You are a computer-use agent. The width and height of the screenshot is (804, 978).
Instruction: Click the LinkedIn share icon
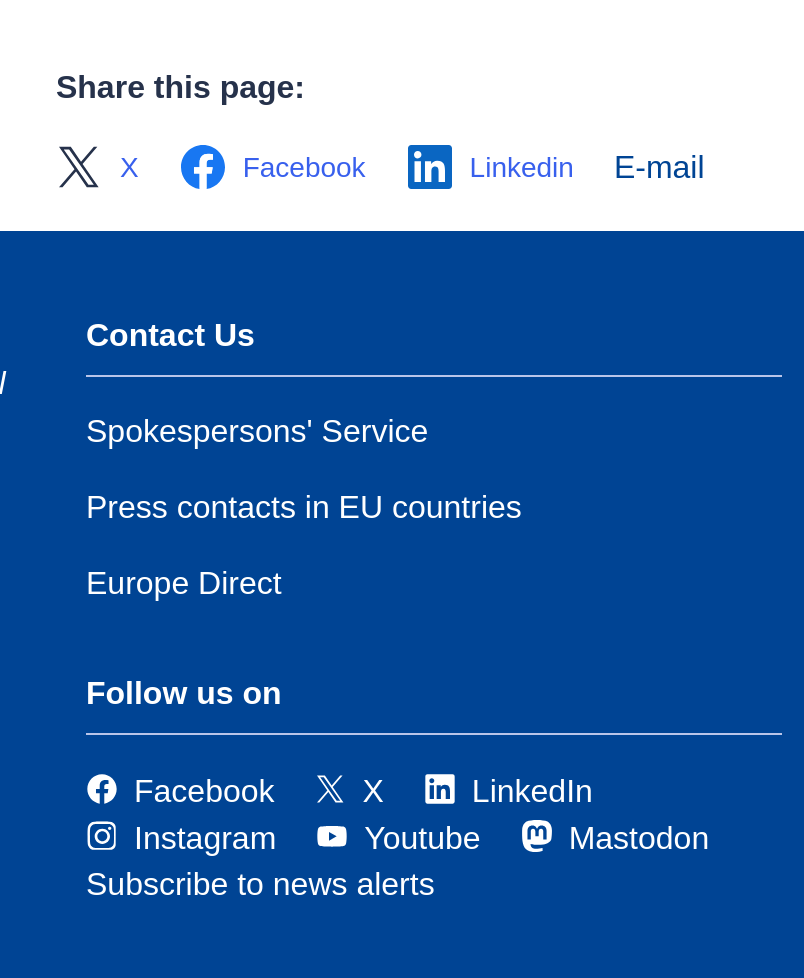430,167
